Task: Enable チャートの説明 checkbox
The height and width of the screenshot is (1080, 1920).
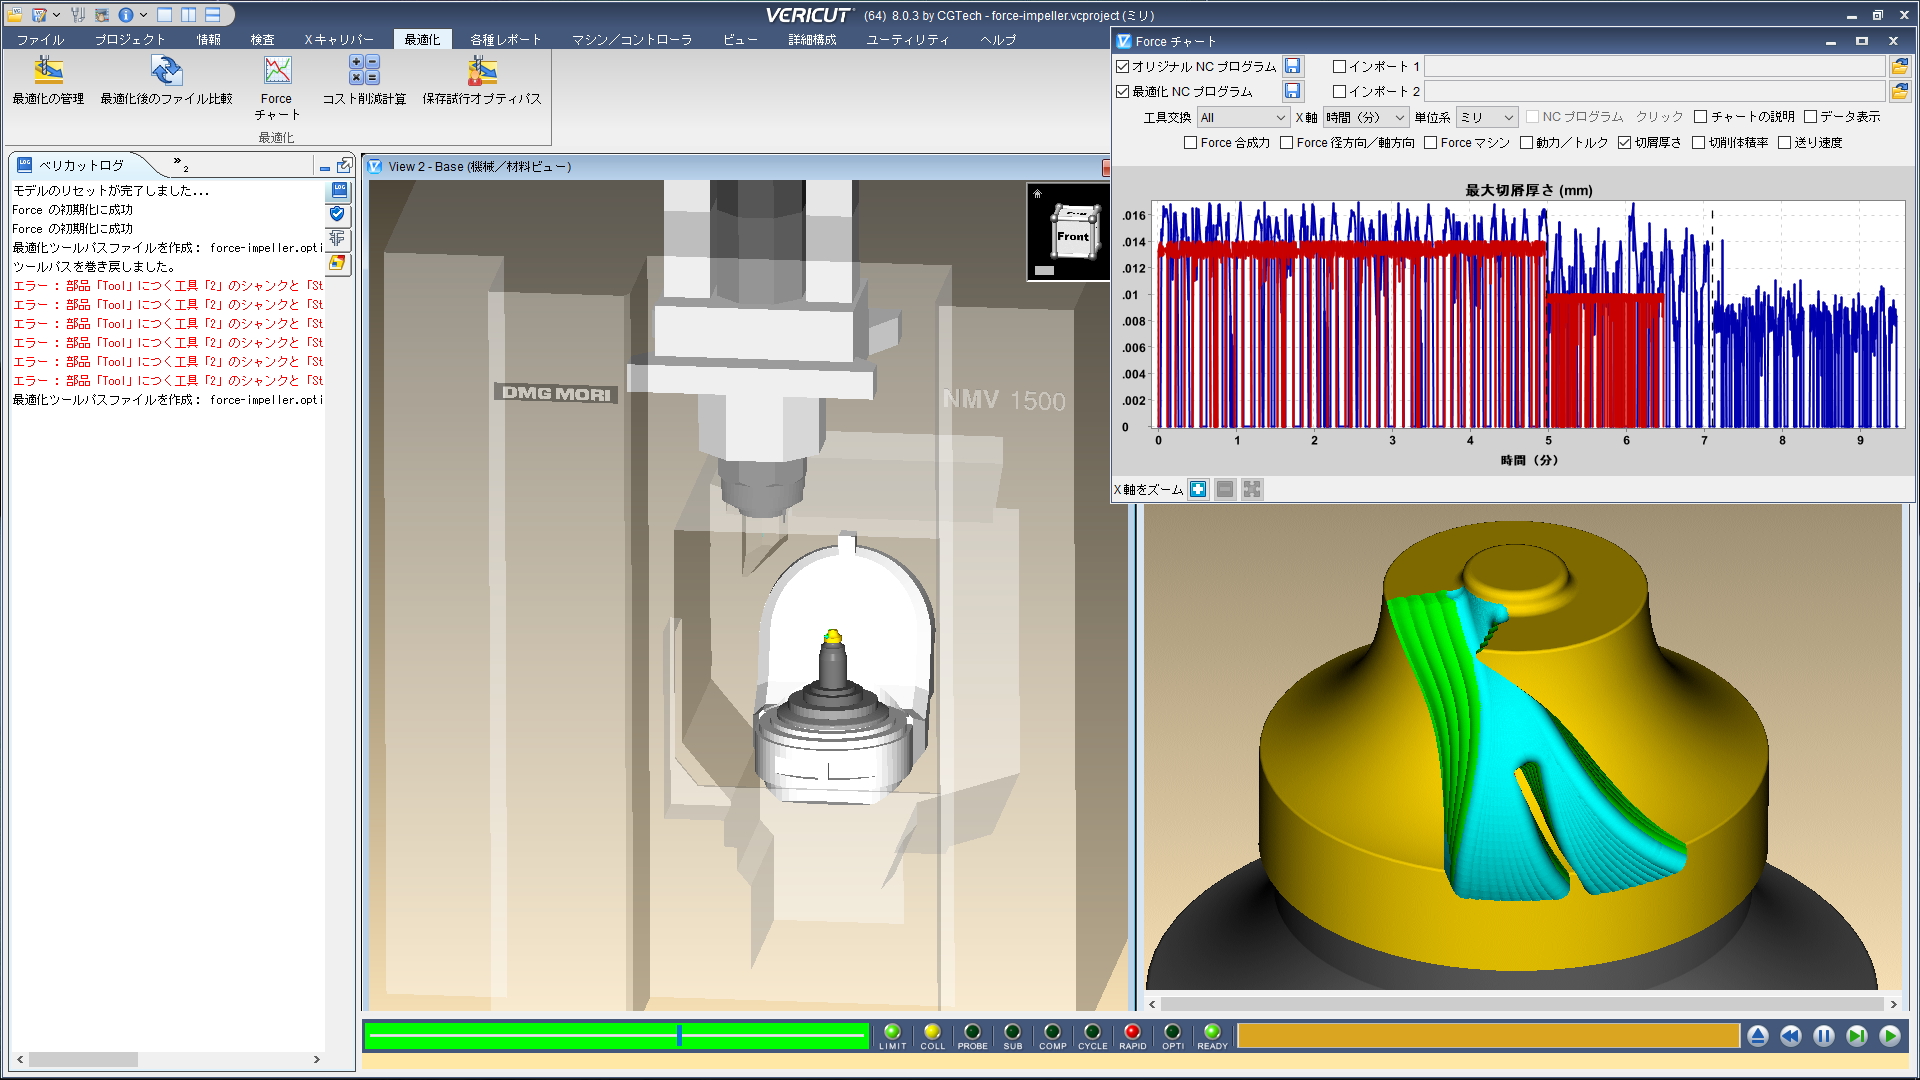Action: coord(1700,117)
